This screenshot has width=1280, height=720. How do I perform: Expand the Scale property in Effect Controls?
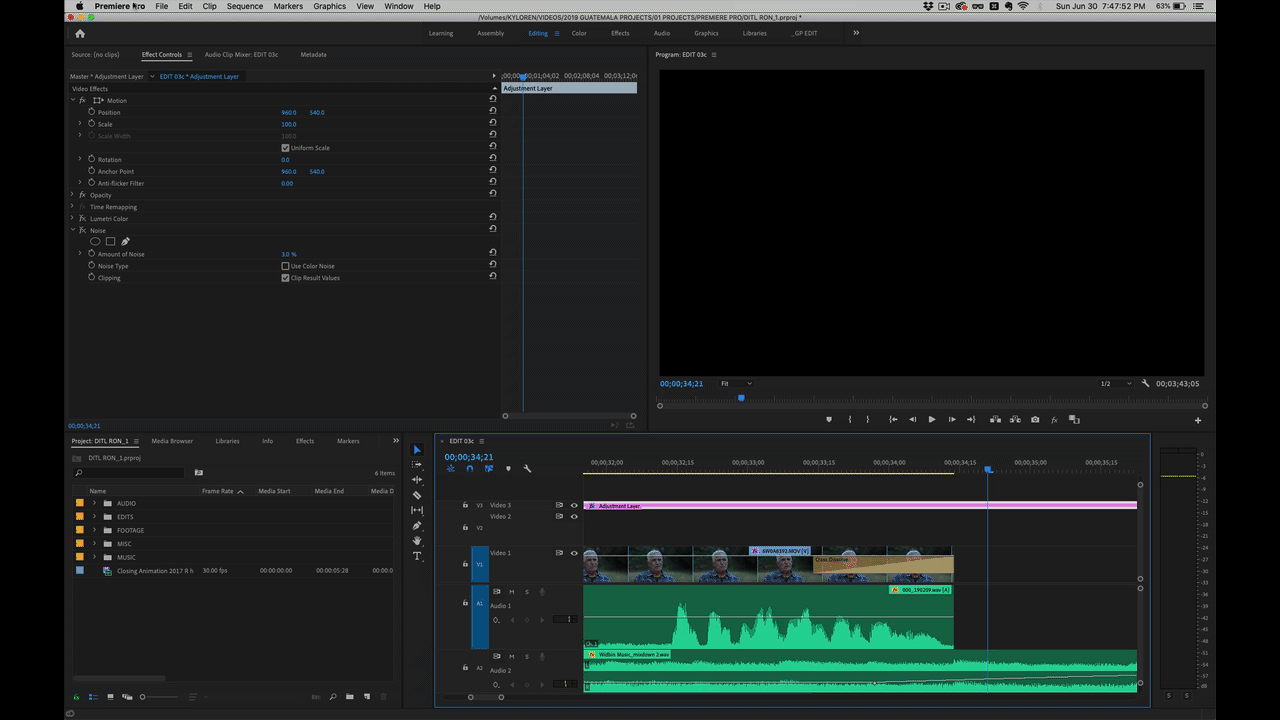80,124
